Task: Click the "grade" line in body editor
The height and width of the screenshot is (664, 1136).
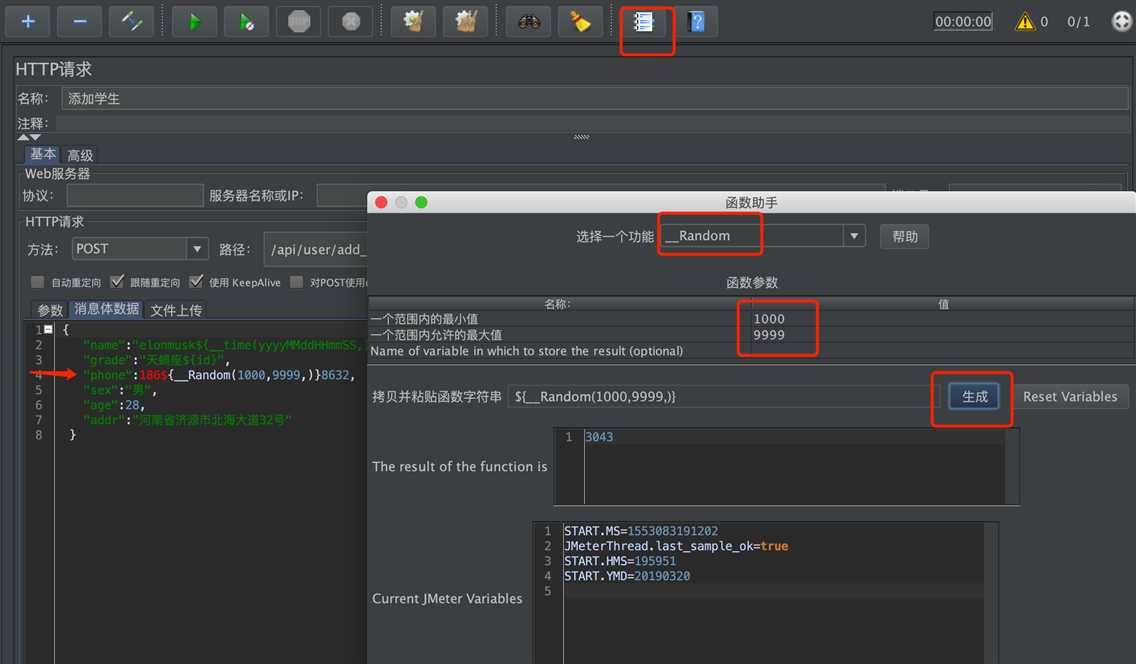Action: (156, 360)
